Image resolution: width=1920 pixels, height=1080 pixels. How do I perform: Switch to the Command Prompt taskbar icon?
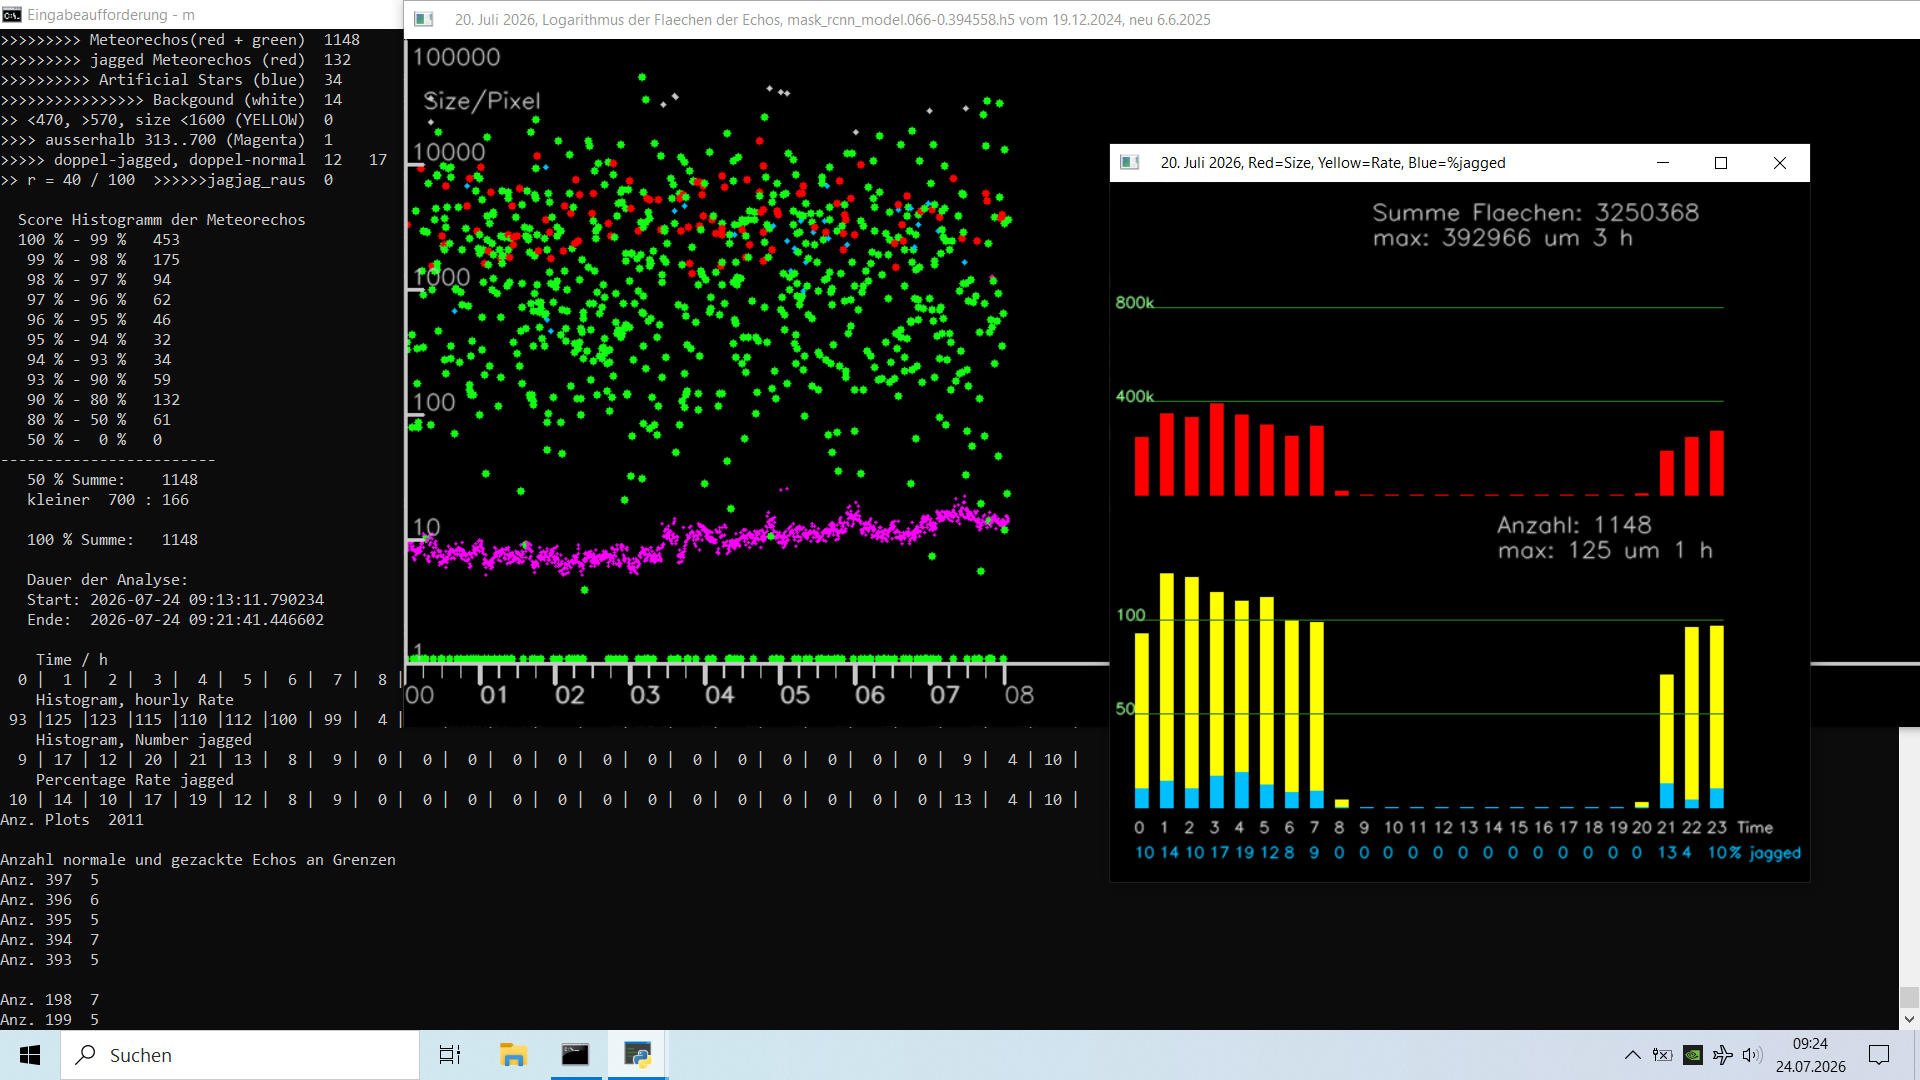(575, 1055)
